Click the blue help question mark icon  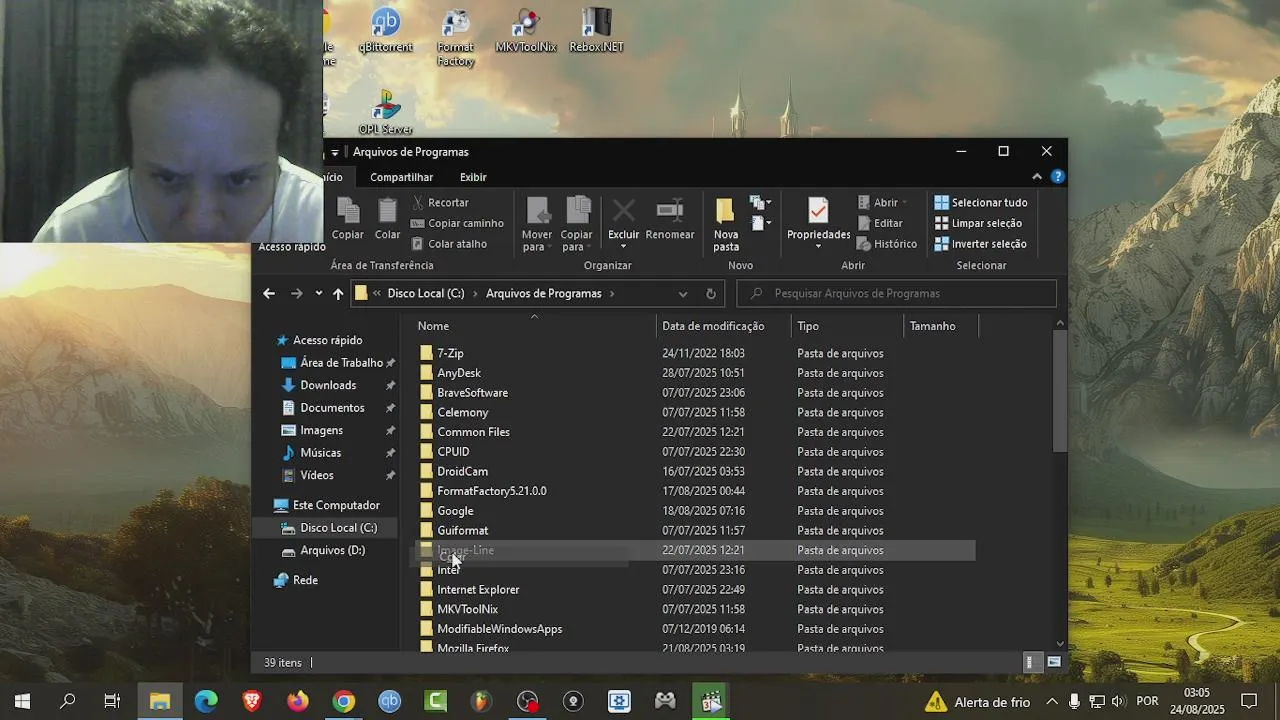click(x=1057, y=176)
